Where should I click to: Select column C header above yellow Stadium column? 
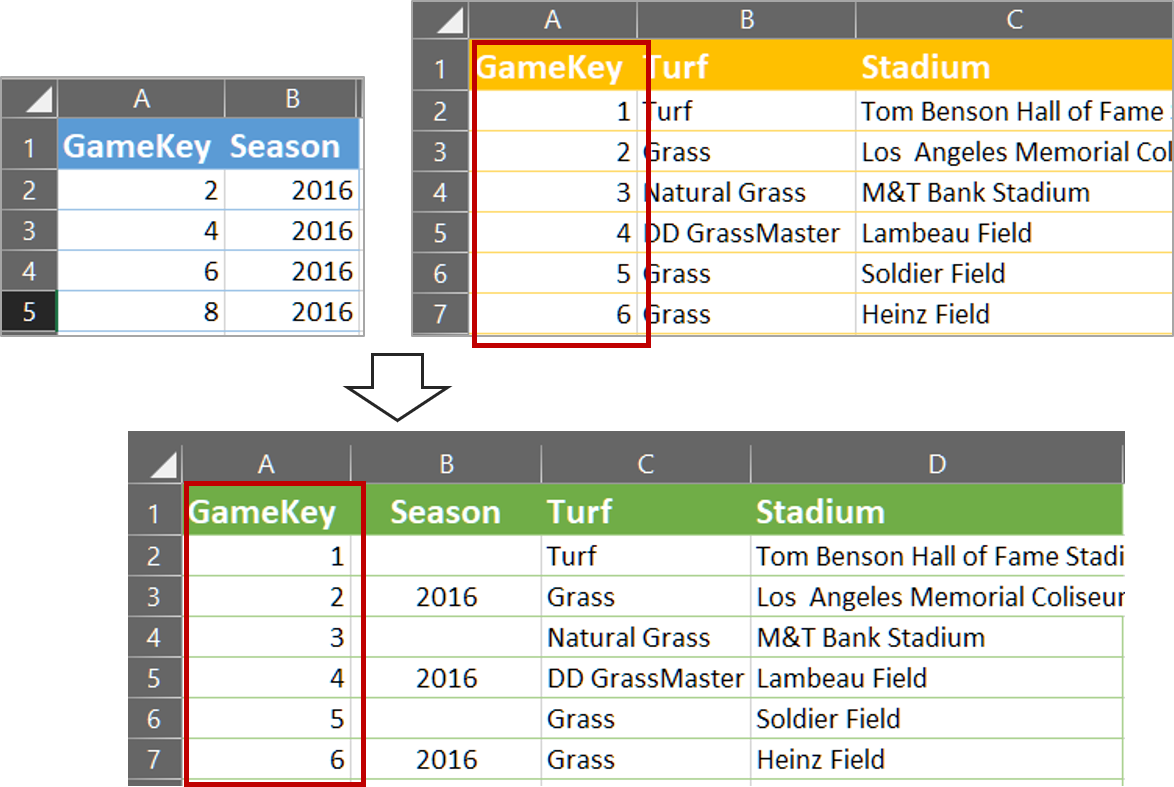pyautogui.click(x=1014, y=19)
